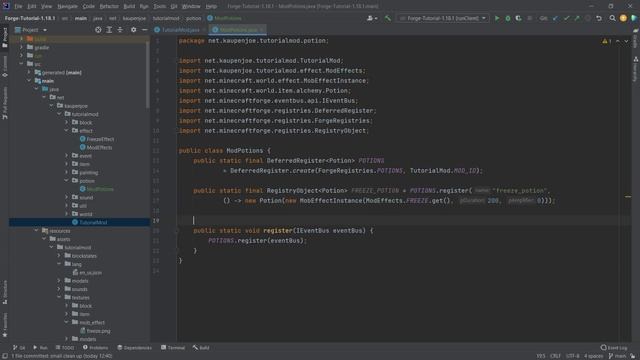Viewport: 640px width, 360px height.
Task: Open Search Everywhere magnifier icon
Action: click(612, 18)
